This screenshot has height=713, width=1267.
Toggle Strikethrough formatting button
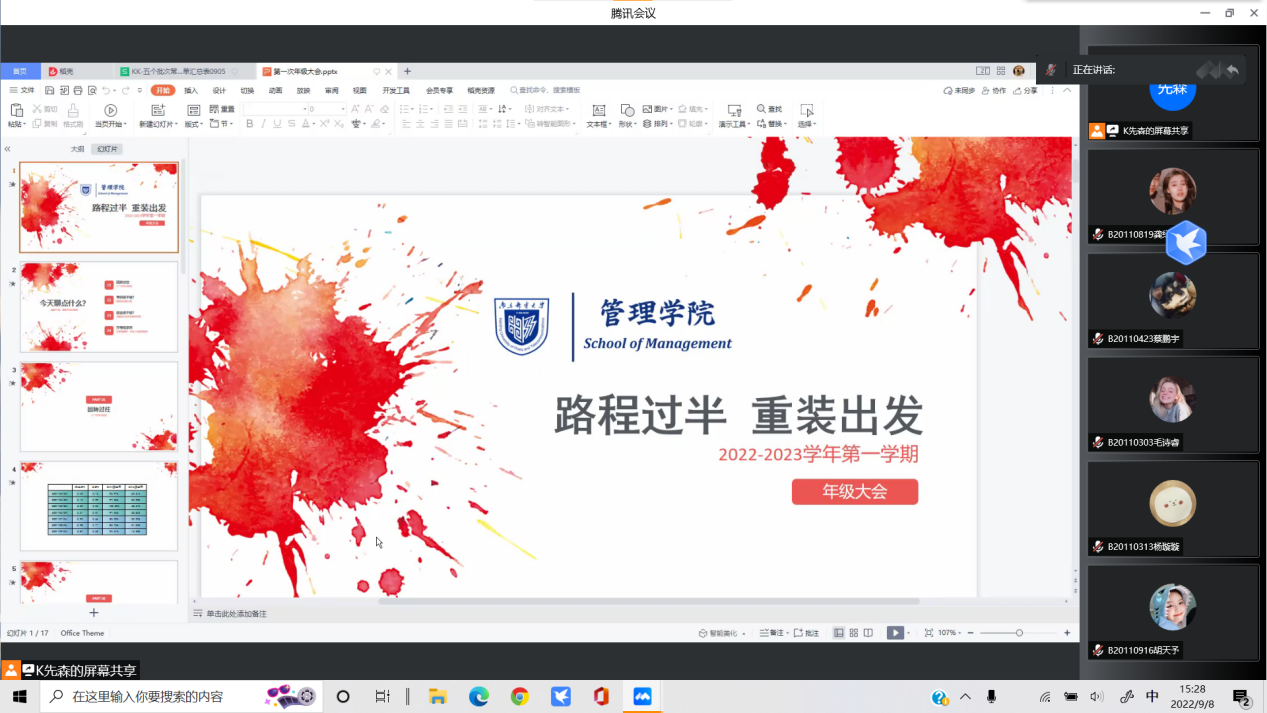pyautogui.click(x=293, y=124)
